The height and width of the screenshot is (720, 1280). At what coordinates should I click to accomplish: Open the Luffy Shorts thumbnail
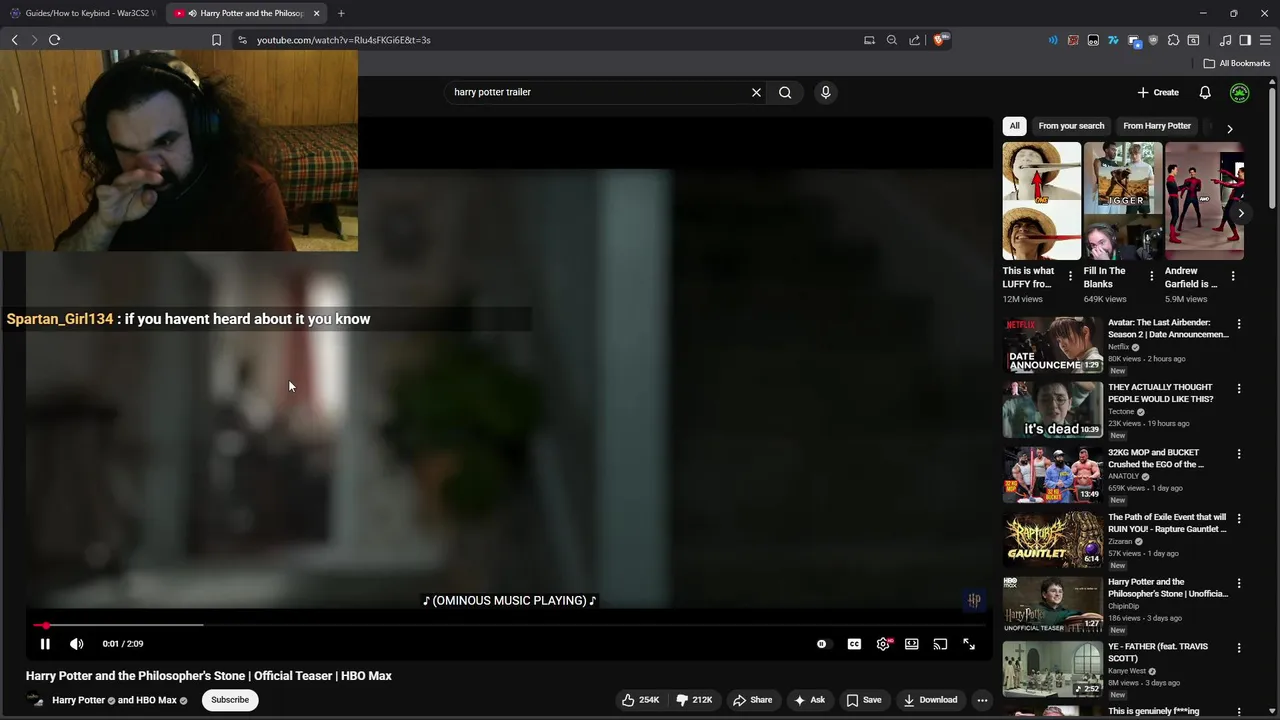(1042, 201)
